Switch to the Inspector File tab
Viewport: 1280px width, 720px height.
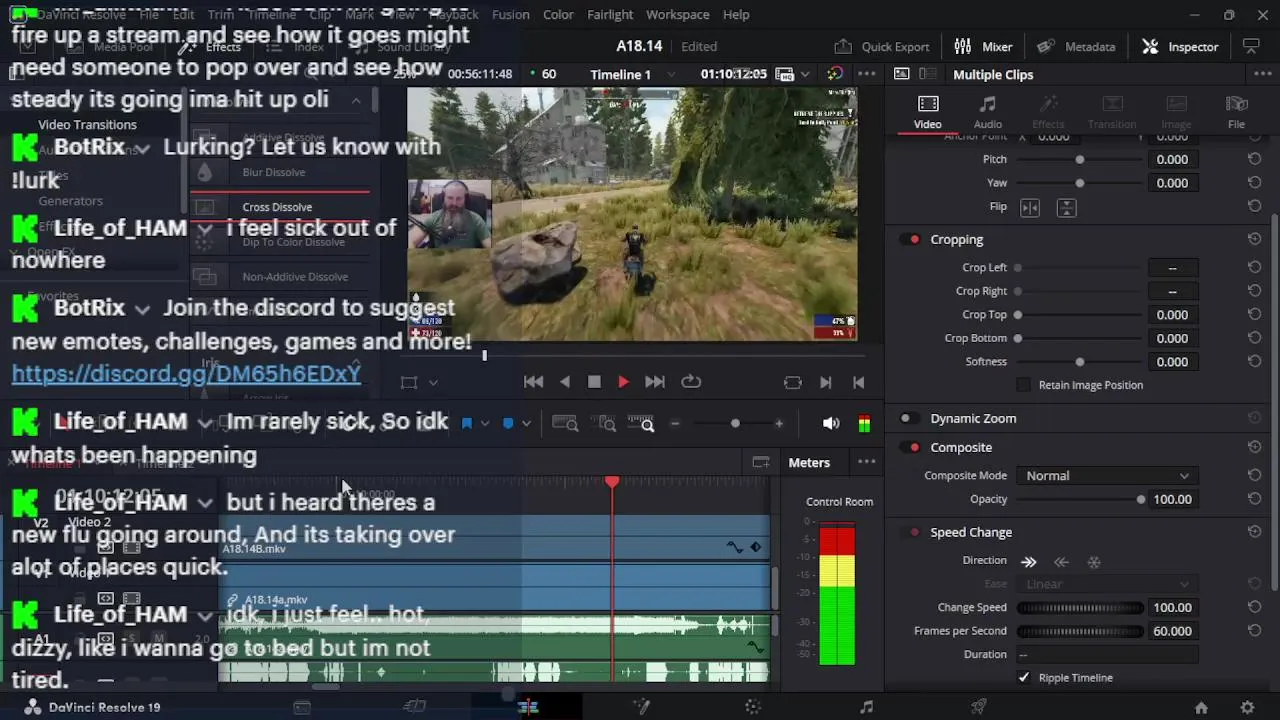tap(1237, 111)
